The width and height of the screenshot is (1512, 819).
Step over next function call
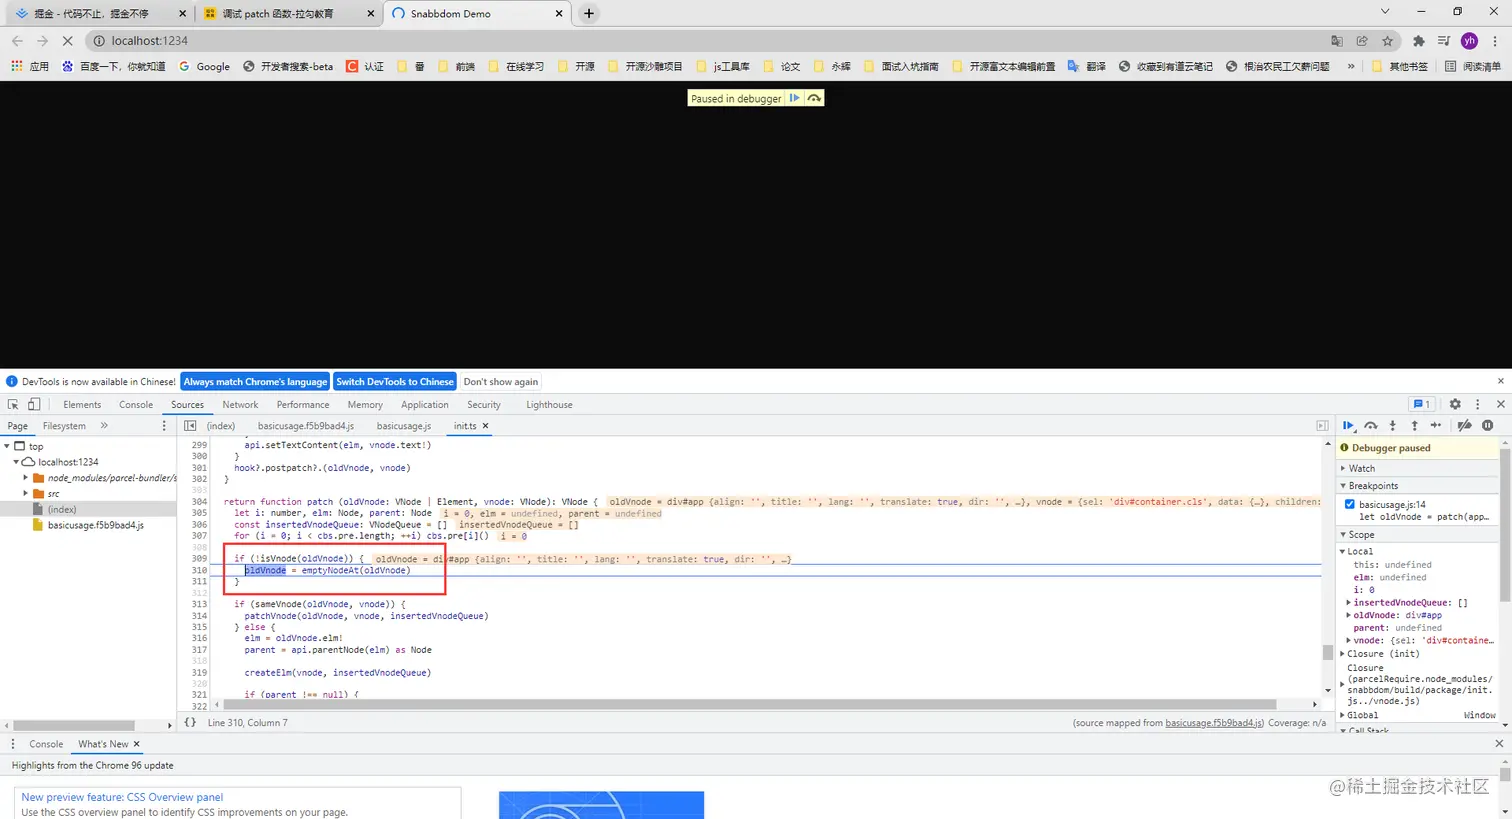point(1371,426)
